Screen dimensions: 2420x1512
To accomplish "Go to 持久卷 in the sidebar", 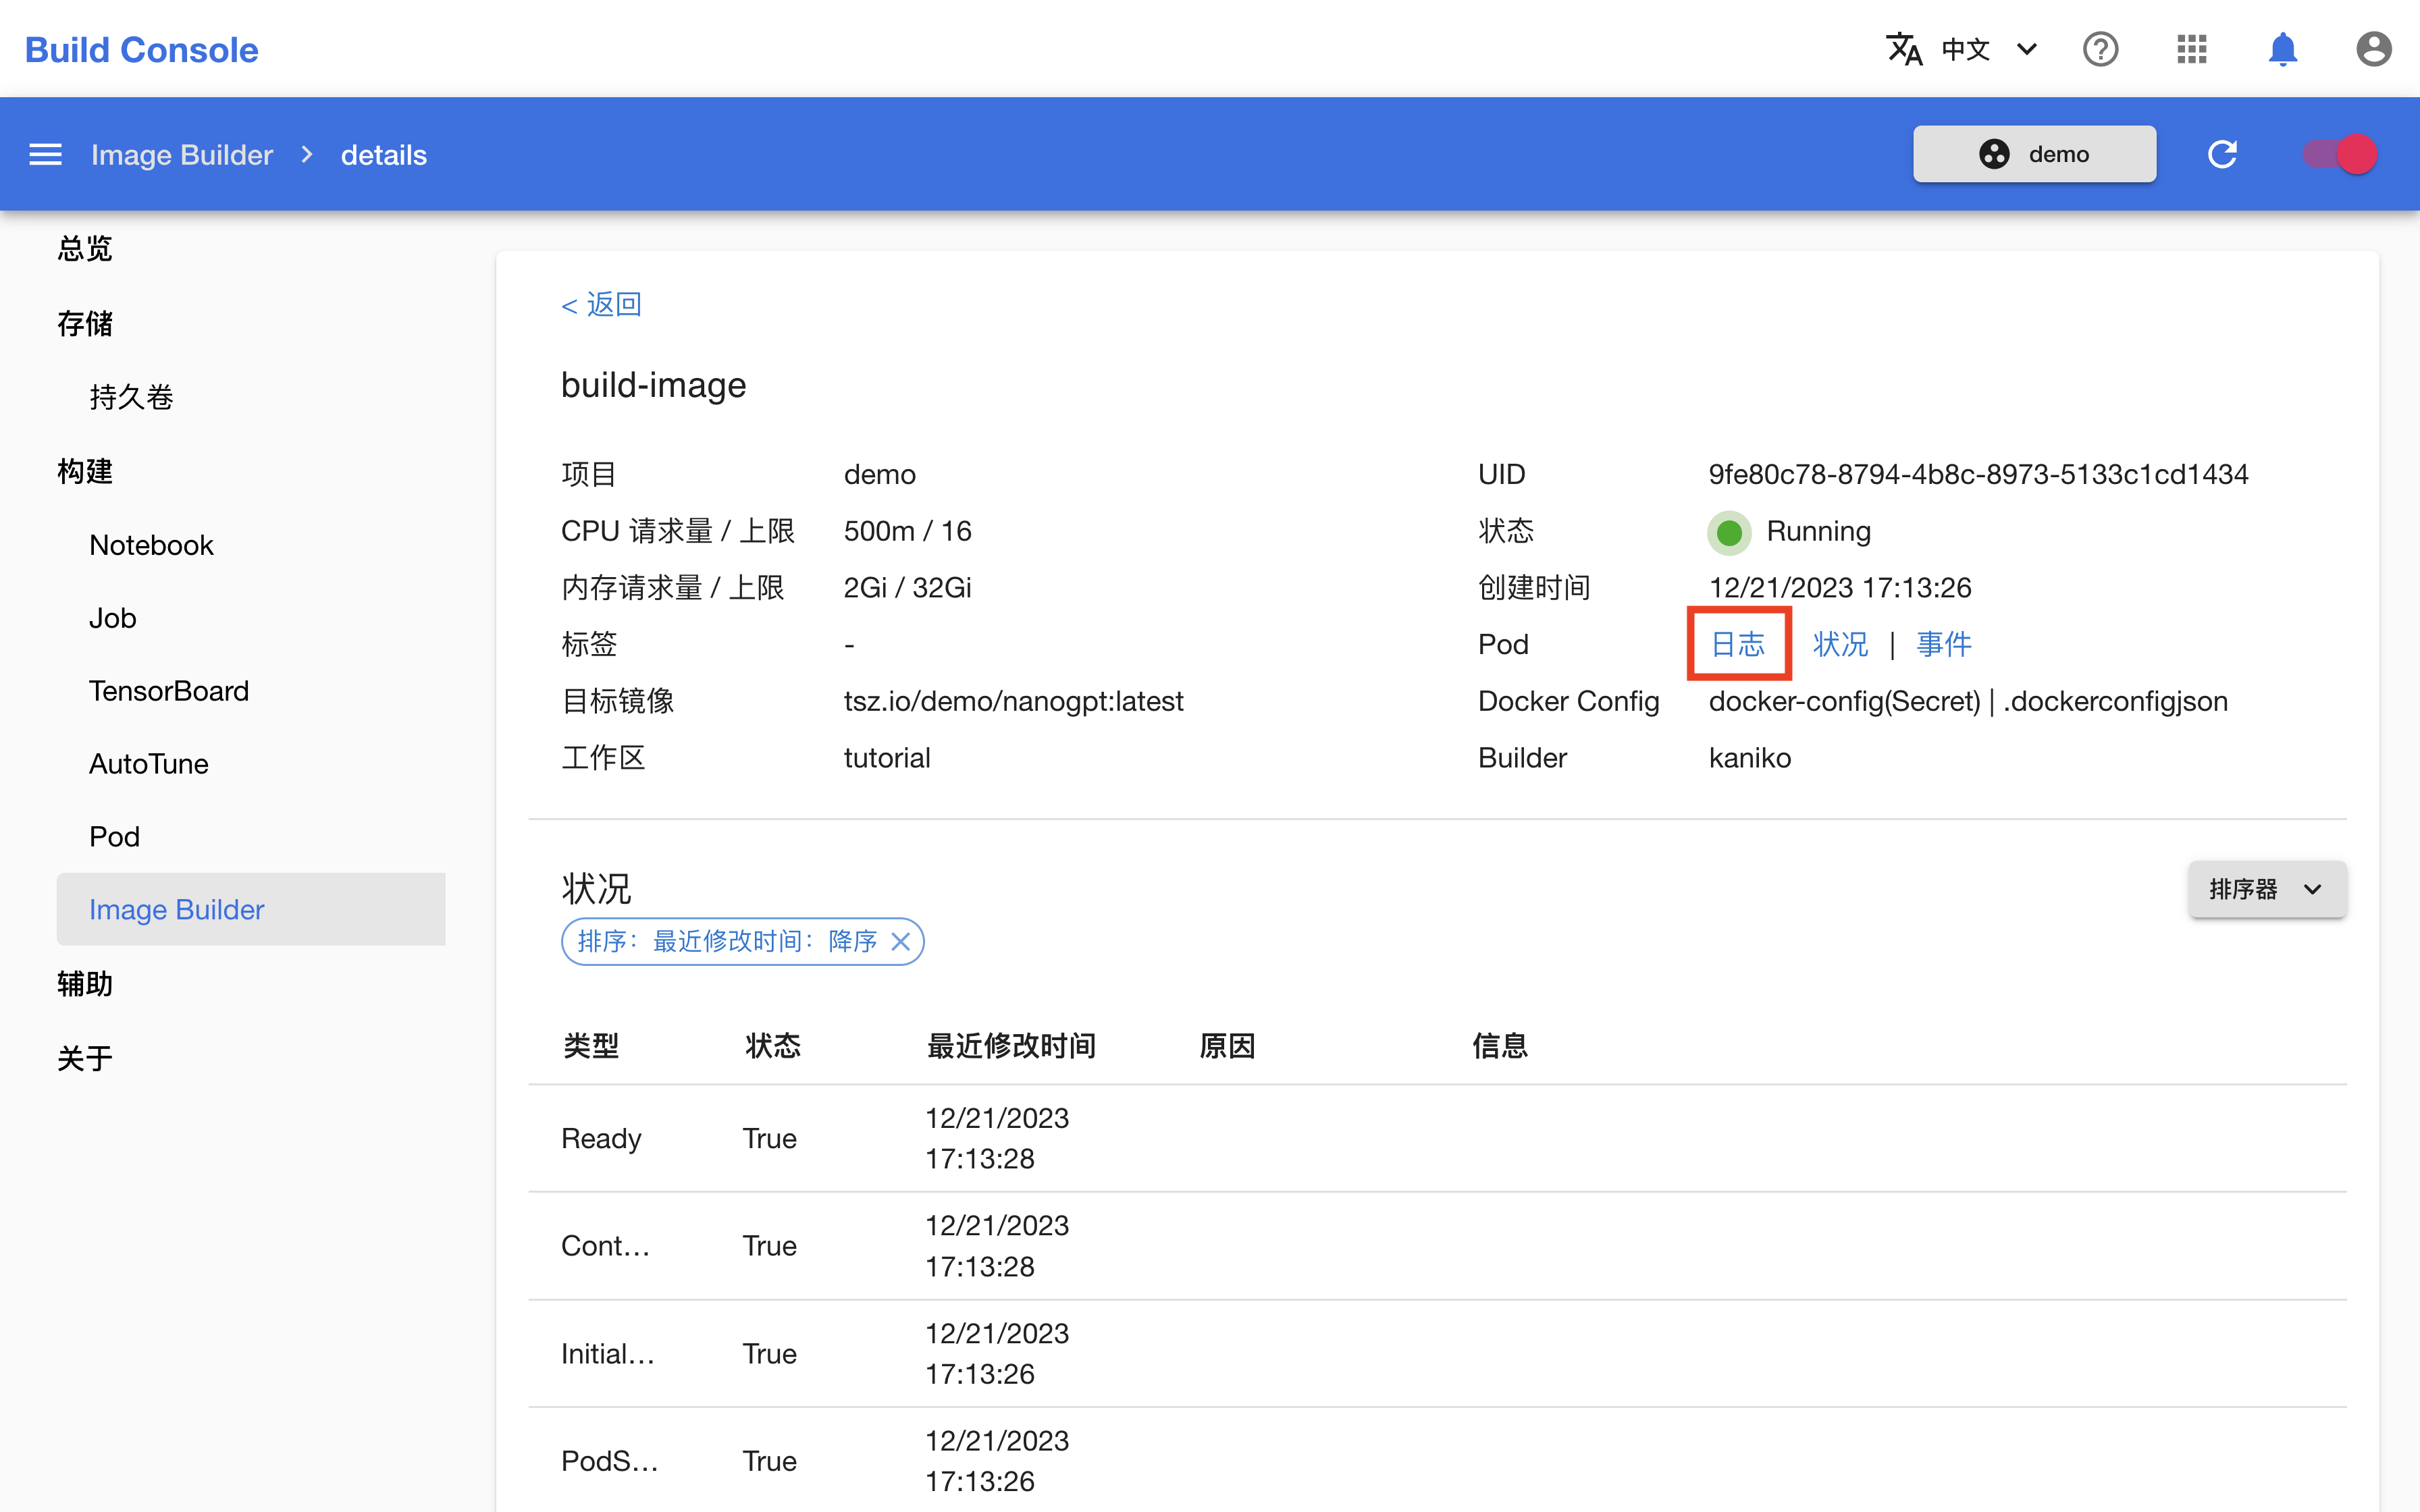I will click(x=131, y=397).
